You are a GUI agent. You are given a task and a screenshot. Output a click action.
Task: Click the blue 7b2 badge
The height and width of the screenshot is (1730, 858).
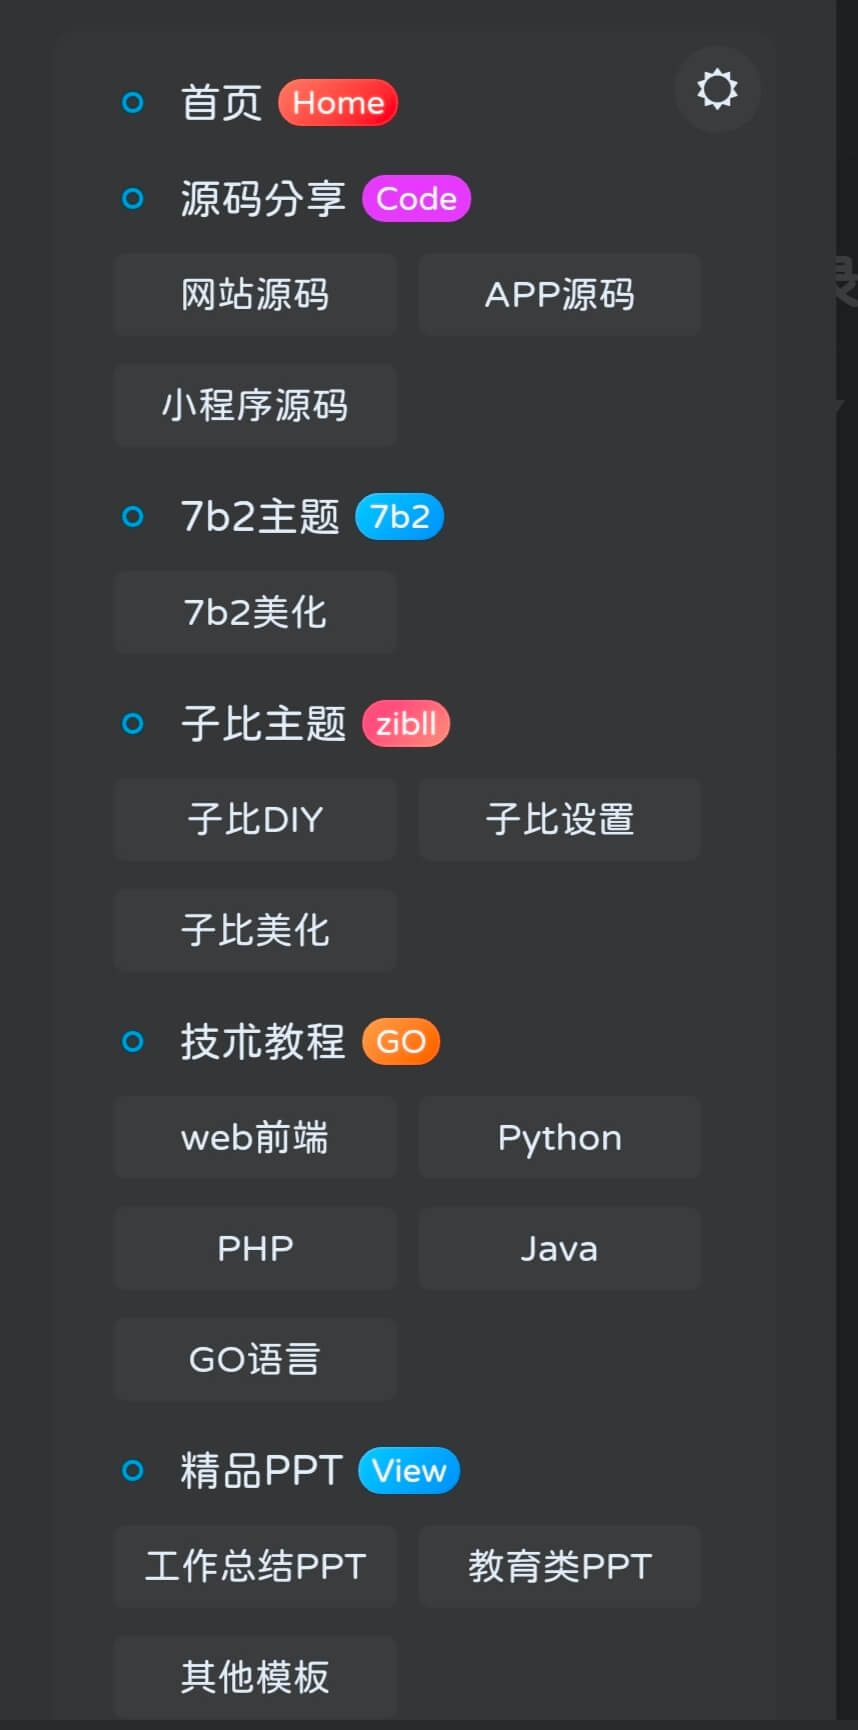pos(399,517)
